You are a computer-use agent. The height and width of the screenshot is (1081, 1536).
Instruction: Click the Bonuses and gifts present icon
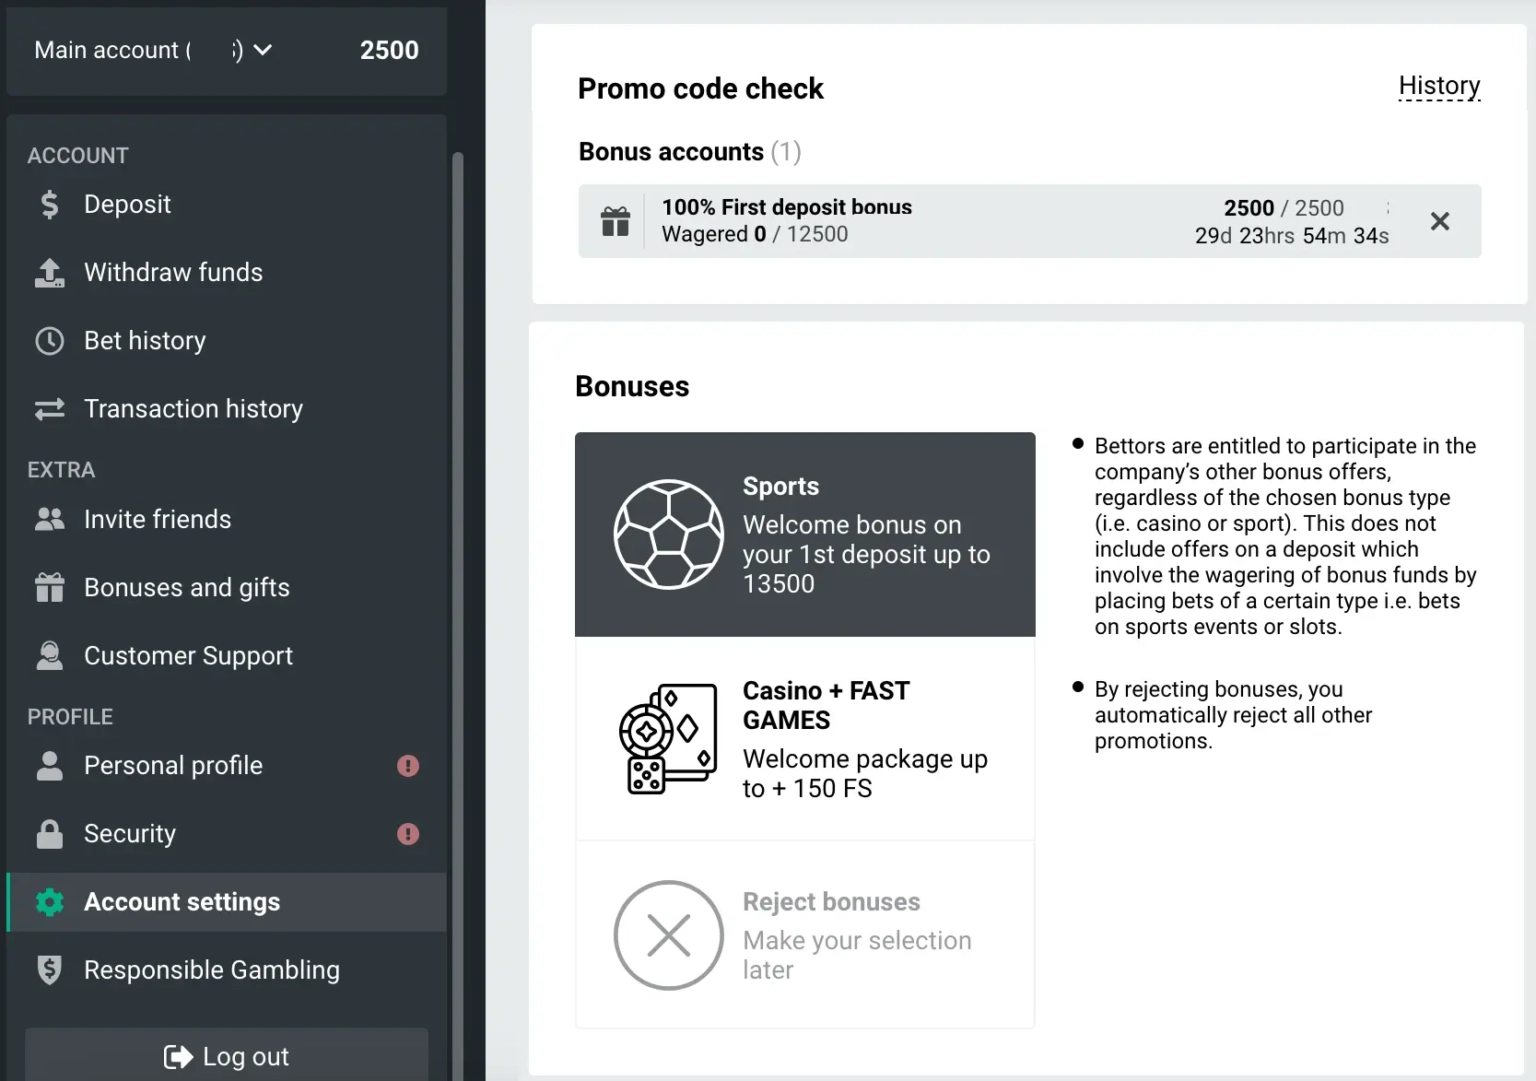pyautogui.click(x=49, y=587)
